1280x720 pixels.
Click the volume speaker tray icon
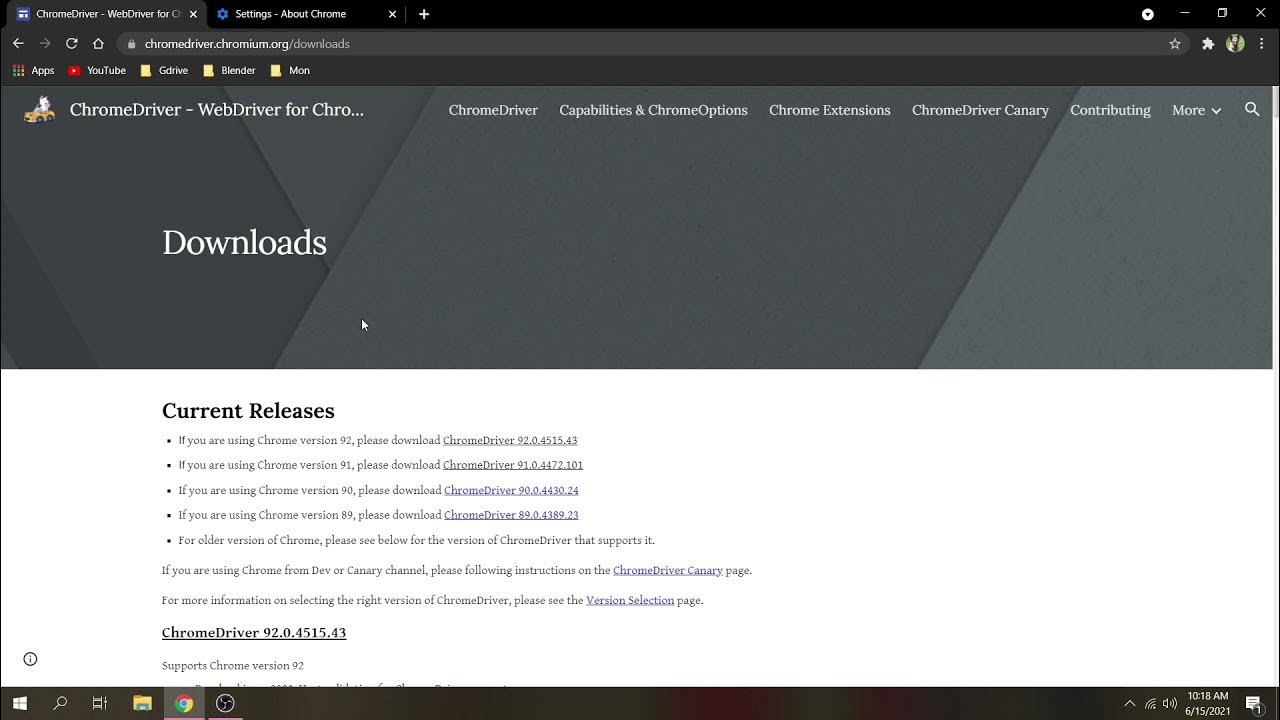[x=1170, y=703]
